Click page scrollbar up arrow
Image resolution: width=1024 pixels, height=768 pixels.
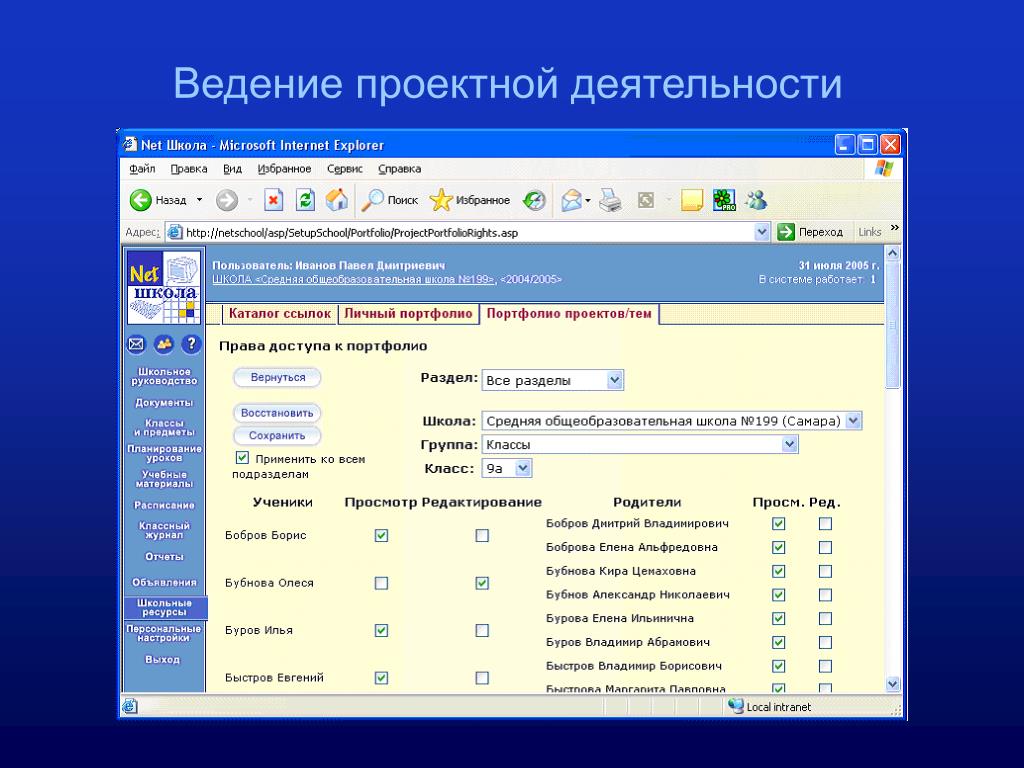click(893, 253)
